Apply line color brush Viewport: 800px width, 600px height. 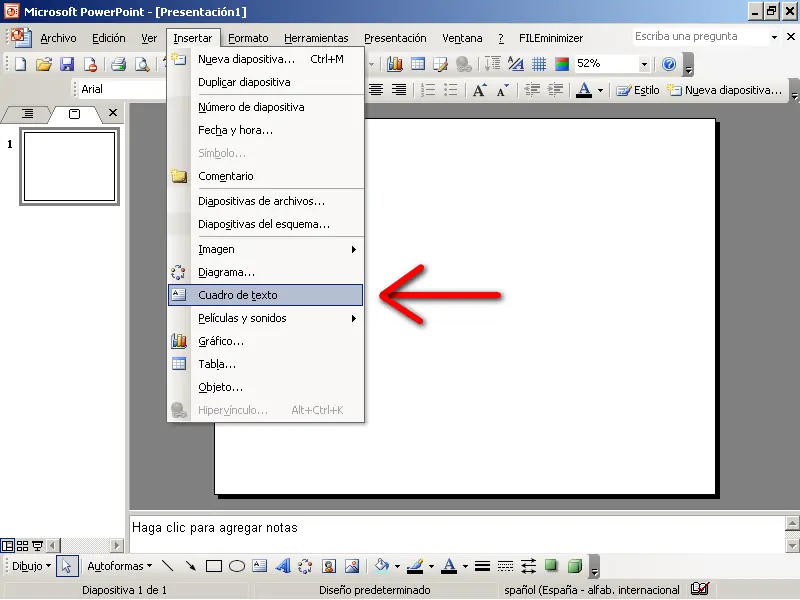point(416,566)
